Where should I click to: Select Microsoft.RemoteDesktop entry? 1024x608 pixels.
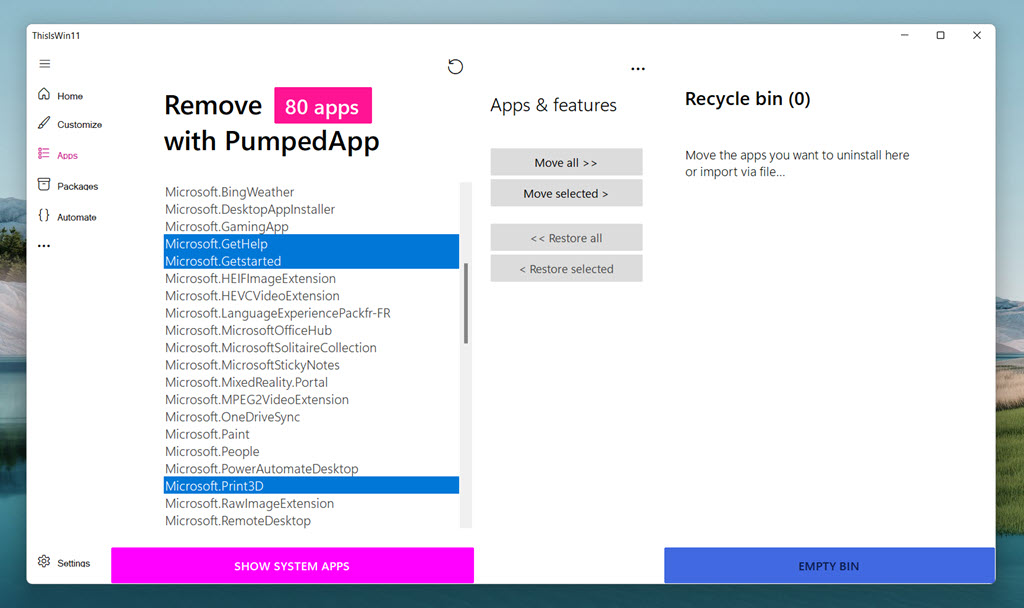click(x=311, y=520)
